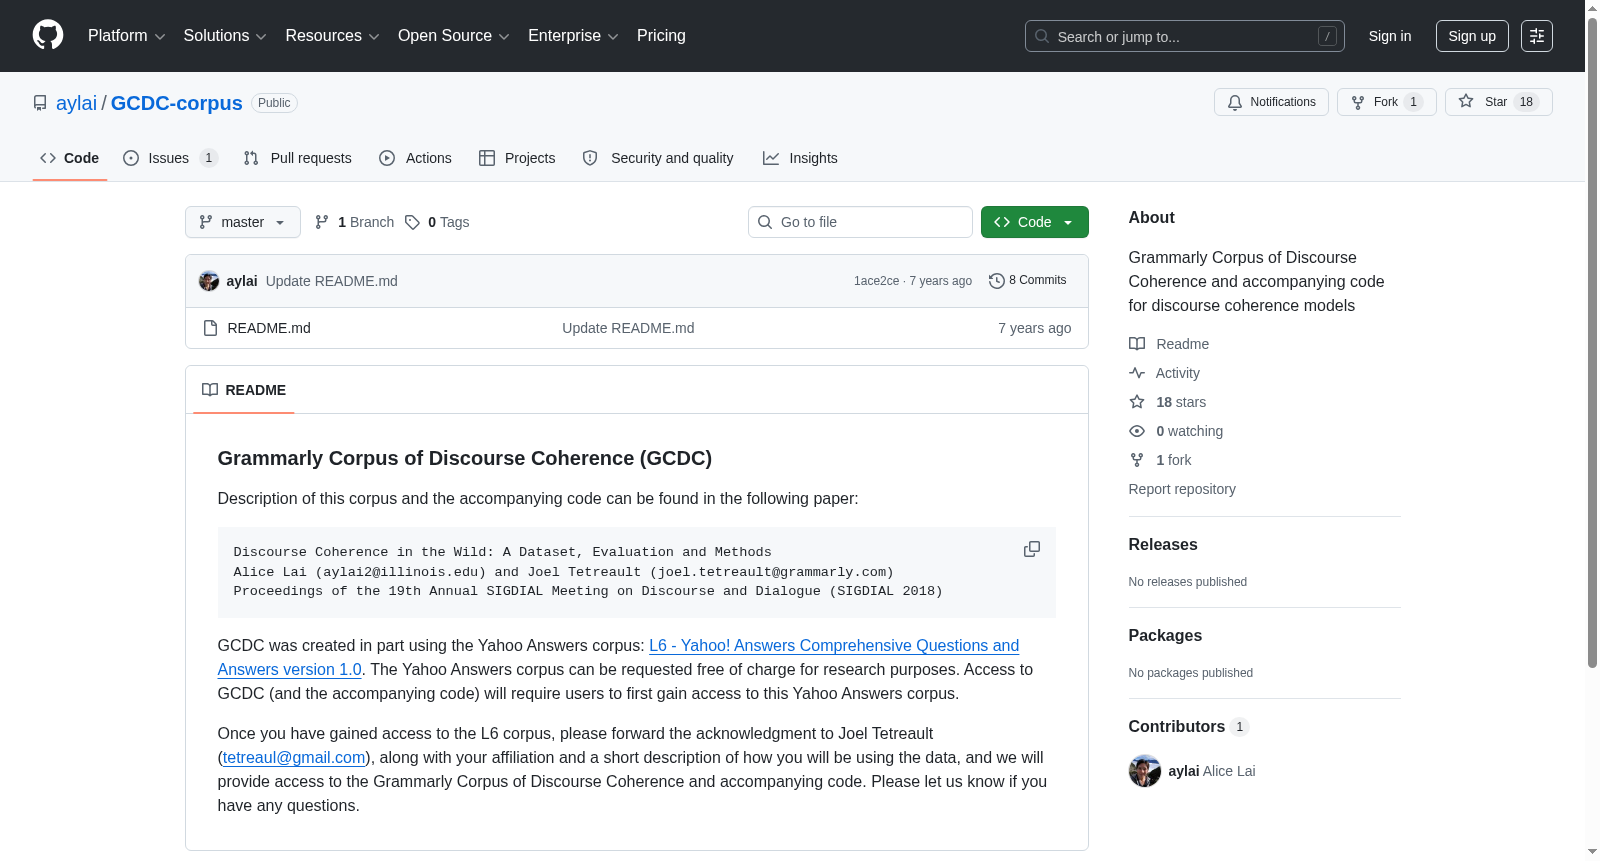The width and height of the screenshot is (1600, 861).
Task: Click the Sign in link
Action: tap(1390, 36)
